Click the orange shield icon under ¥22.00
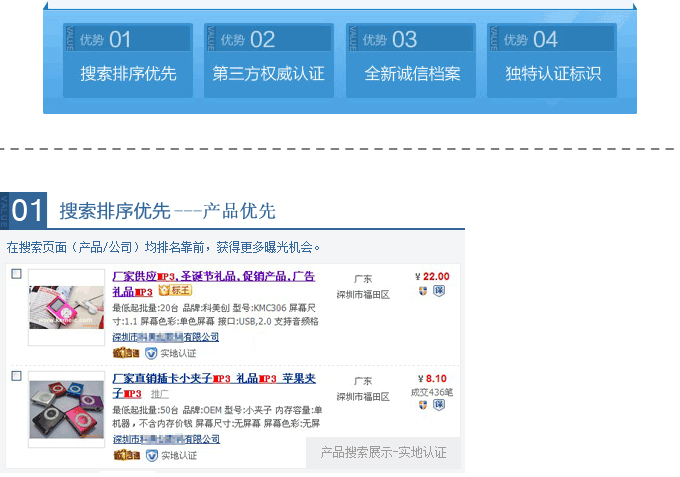The height and width of the screenshot is (477, 680). click(423, 291)
